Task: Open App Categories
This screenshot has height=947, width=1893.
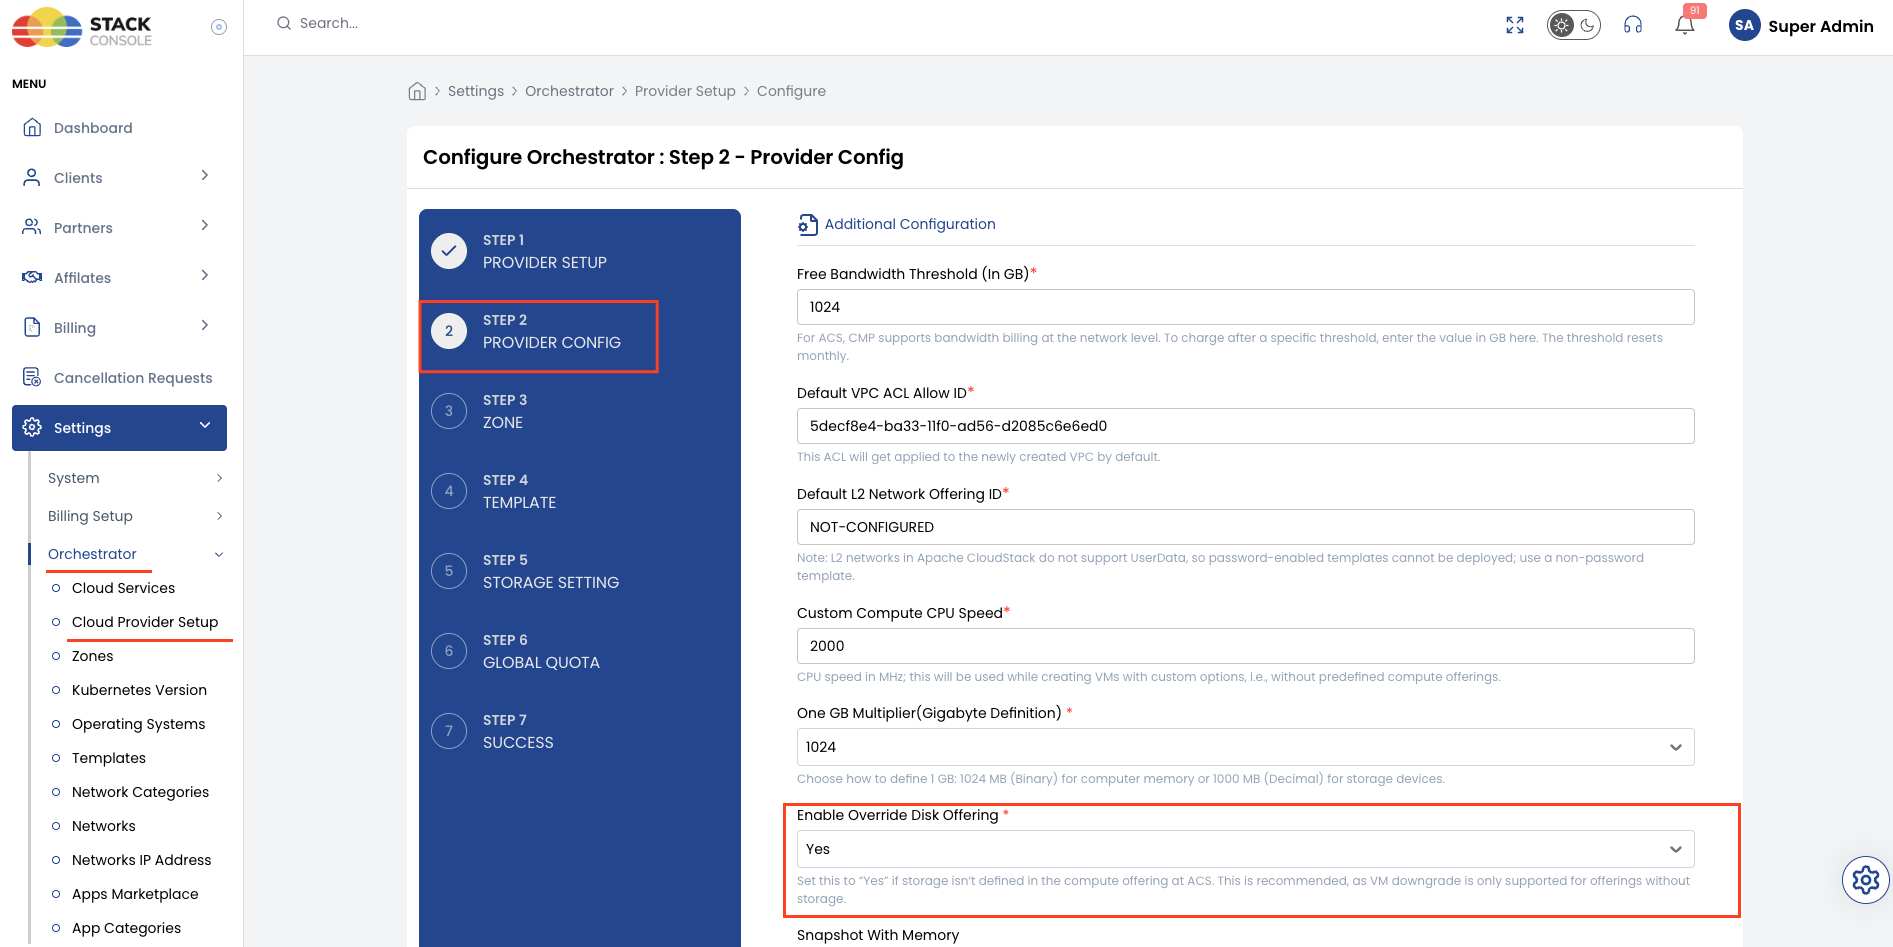Action: [x=126, y=928]
